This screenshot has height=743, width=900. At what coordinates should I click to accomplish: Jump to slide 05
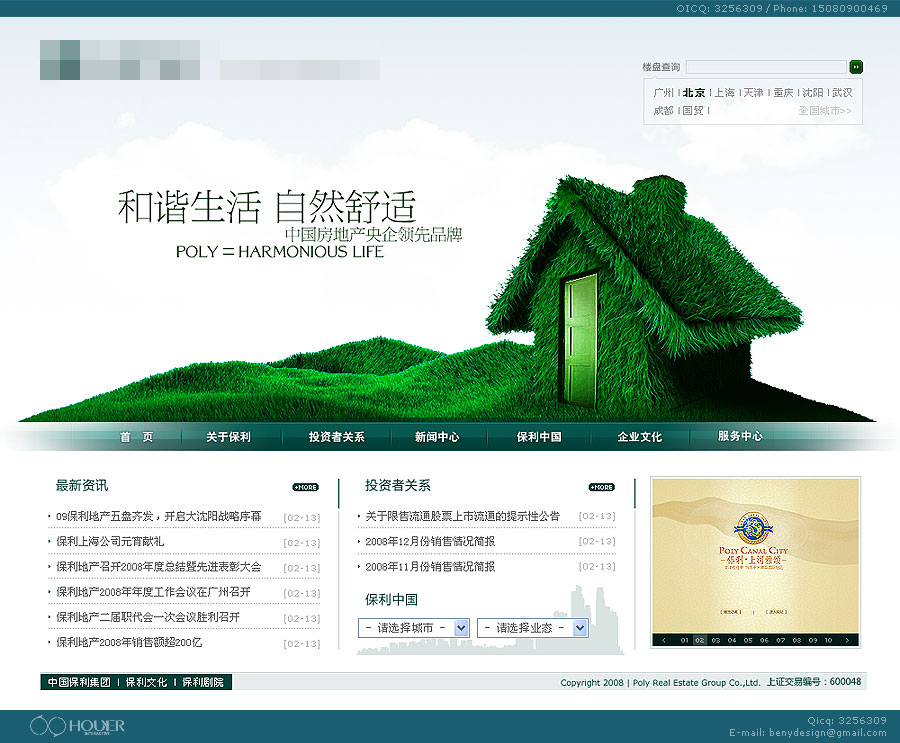coord(748,640)
